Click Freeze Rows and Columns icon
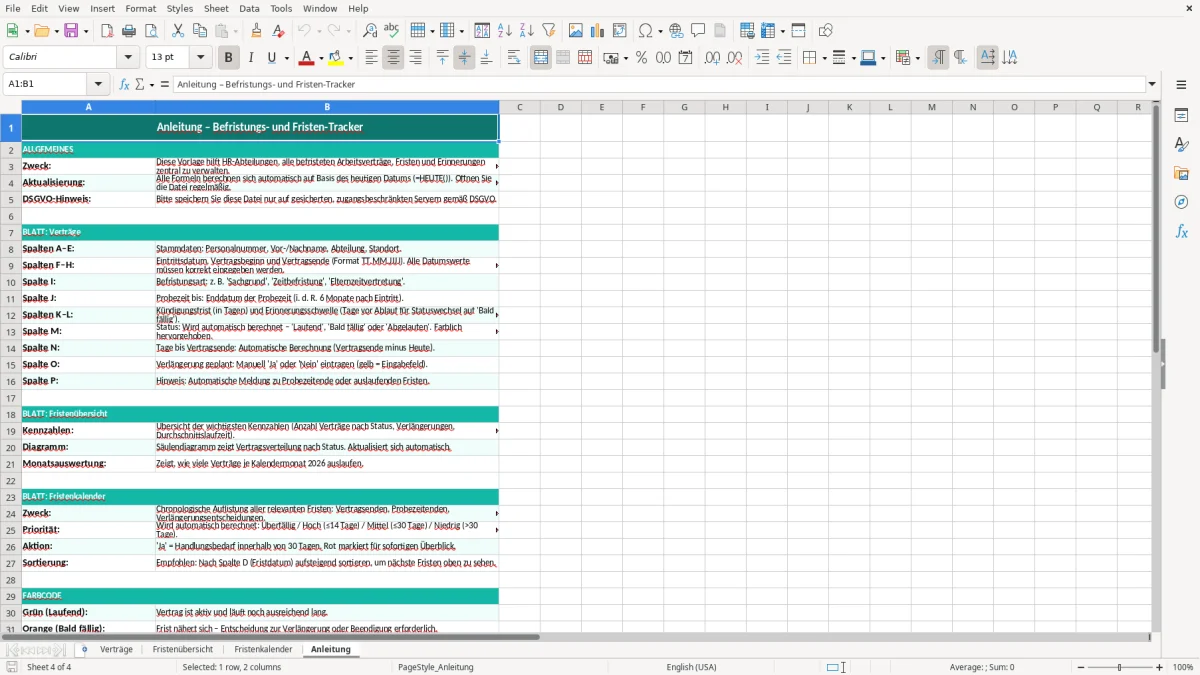1200x675 pixels. click(x=767, y=31)
